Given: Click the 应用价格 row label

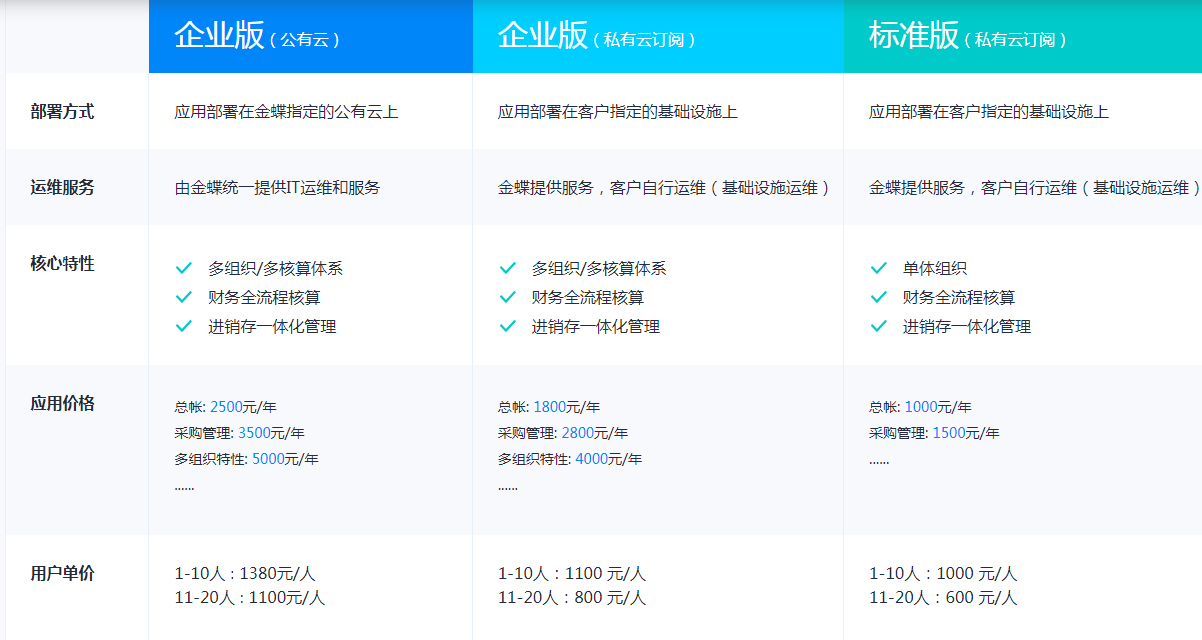Looking at the screenshot, I should (x=63, y=404).
